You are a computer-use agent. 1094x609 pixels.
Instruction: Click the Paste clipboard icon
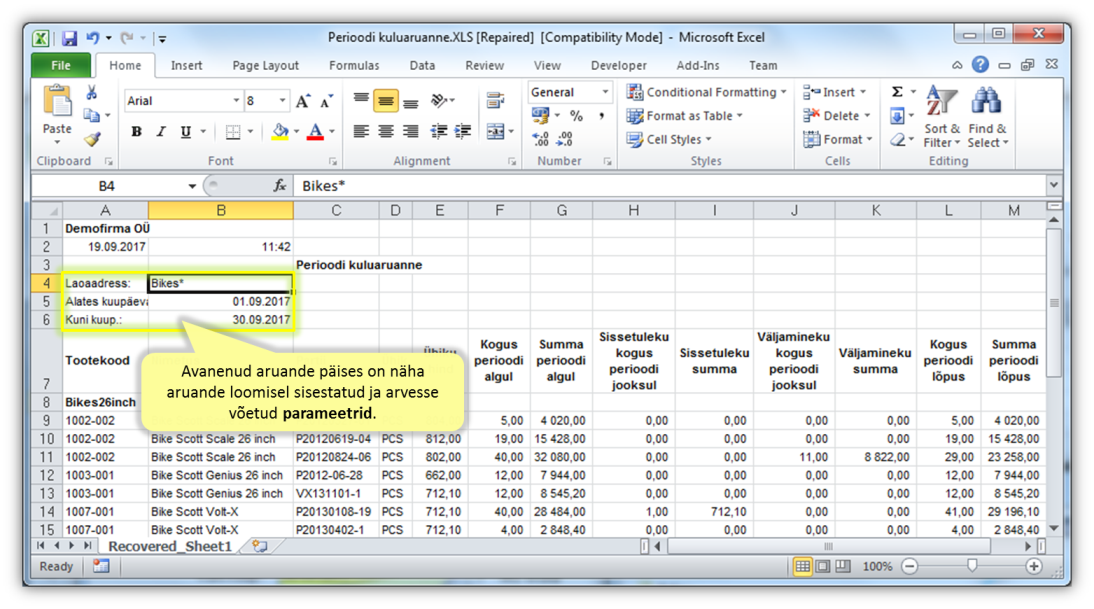tap(57, 101)
